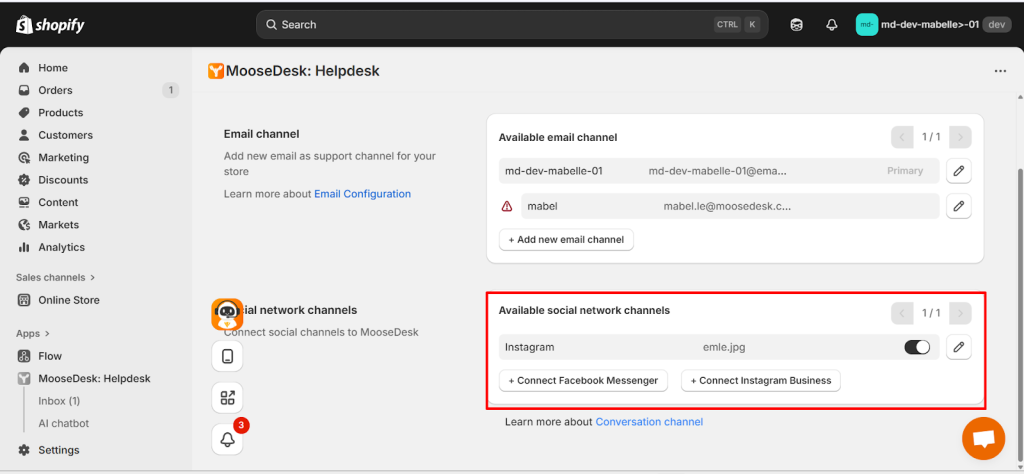This screenshot has width=1024, height=474.
Task: Click the notification bell in top bar
Action: point(831,25)
